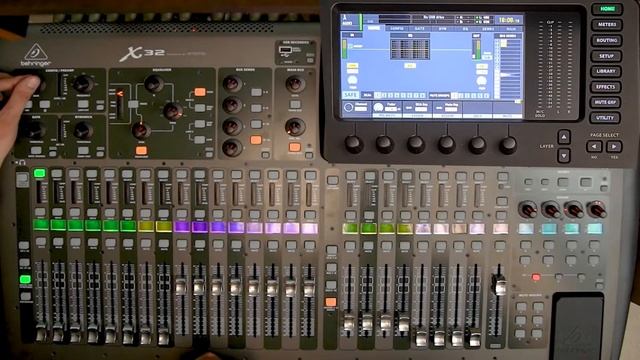Screen dimensions: 640x360
Task: Click the first Assign section rotary knob
Action: tap(528, 209)
